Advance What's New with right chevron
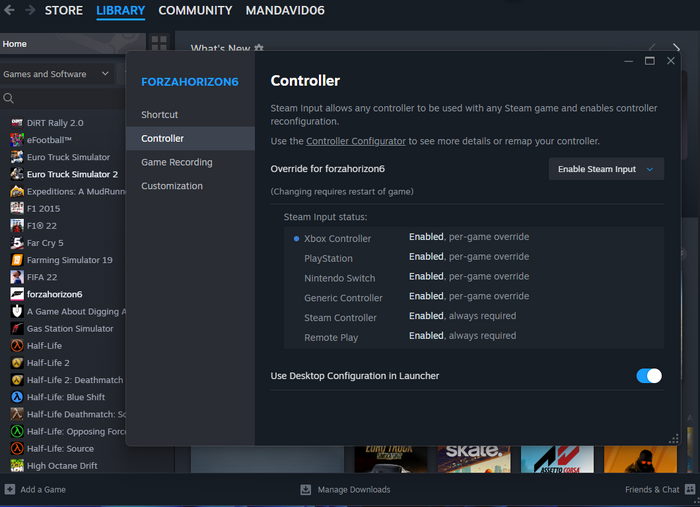 (x=676, y=47)
